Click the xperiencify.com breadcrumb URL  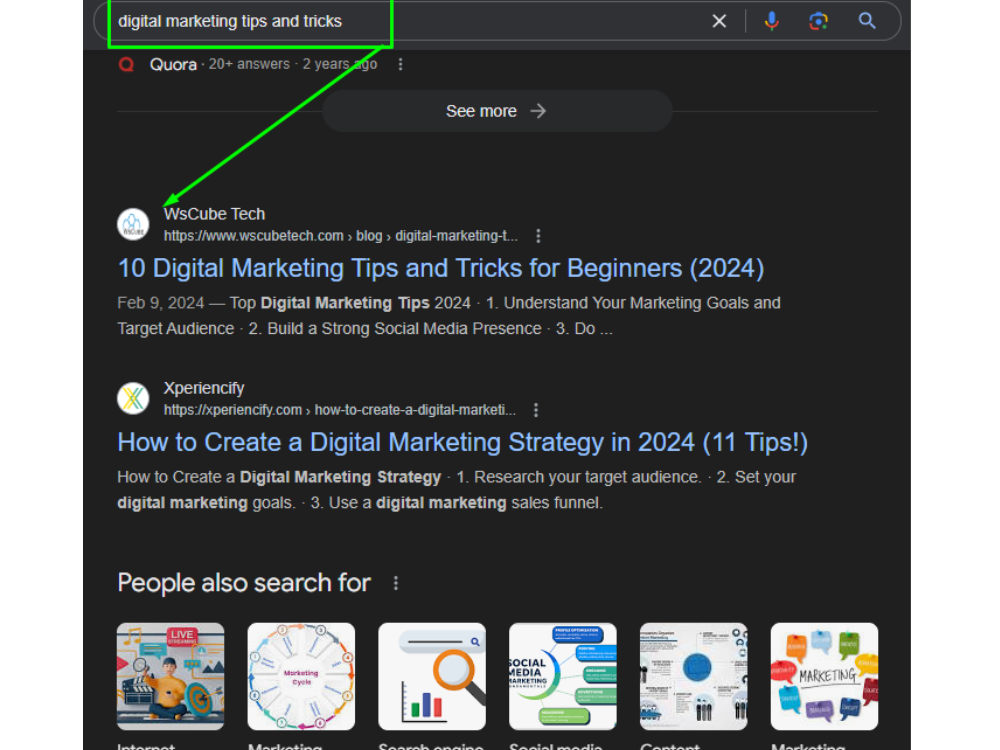point(339,410)
